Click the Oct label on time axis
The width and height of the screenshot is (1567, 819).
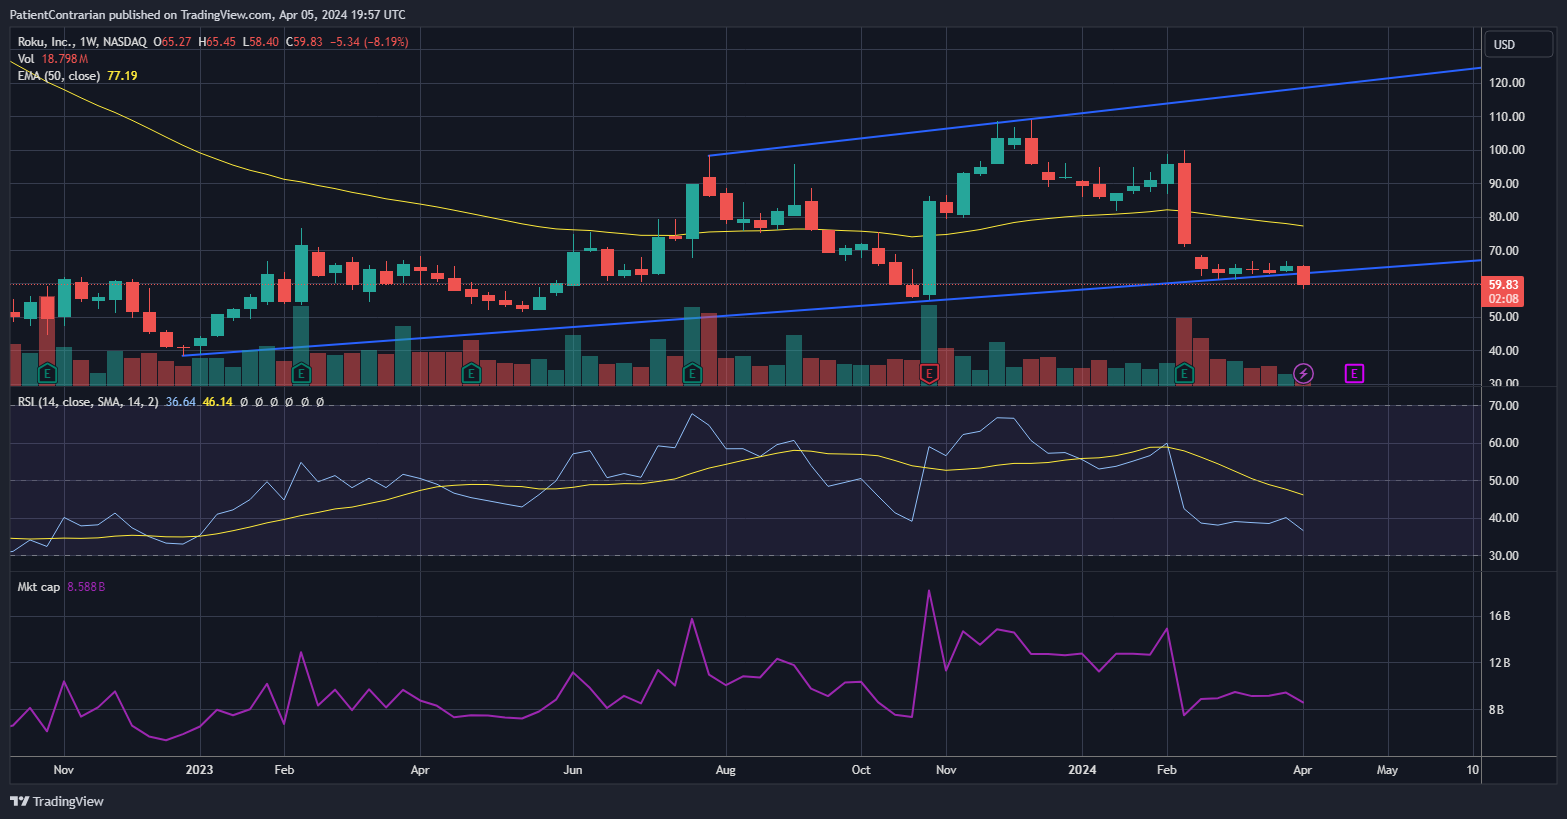(x=861, y=770)
